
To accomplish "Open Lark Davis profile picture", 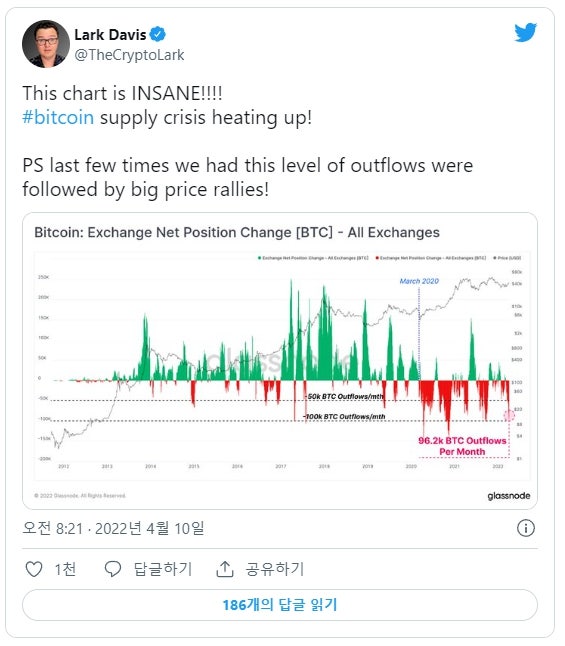I will (46, 44).
